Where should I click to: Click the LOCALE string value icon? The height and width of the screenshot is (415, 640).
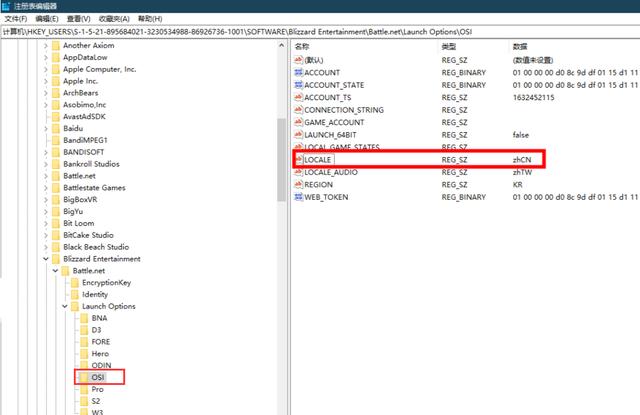point(298,160)
